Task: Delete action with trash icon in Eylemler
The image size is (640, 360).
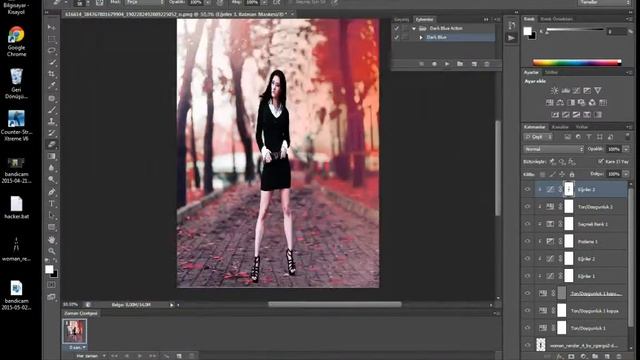Action: click(487, 64)
